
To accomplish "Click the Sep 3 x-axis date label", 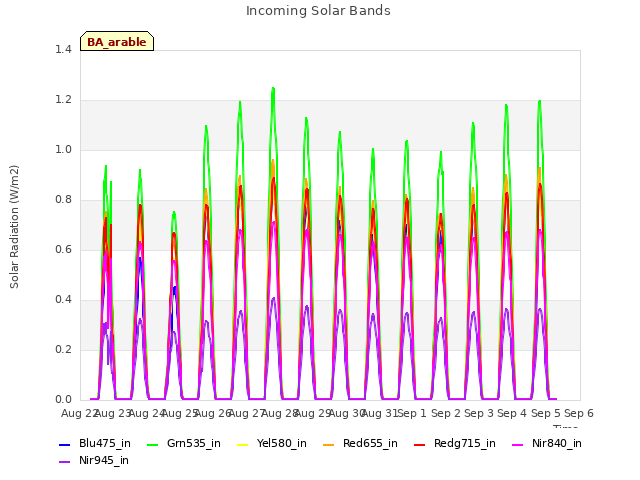I will pos(479,413).
